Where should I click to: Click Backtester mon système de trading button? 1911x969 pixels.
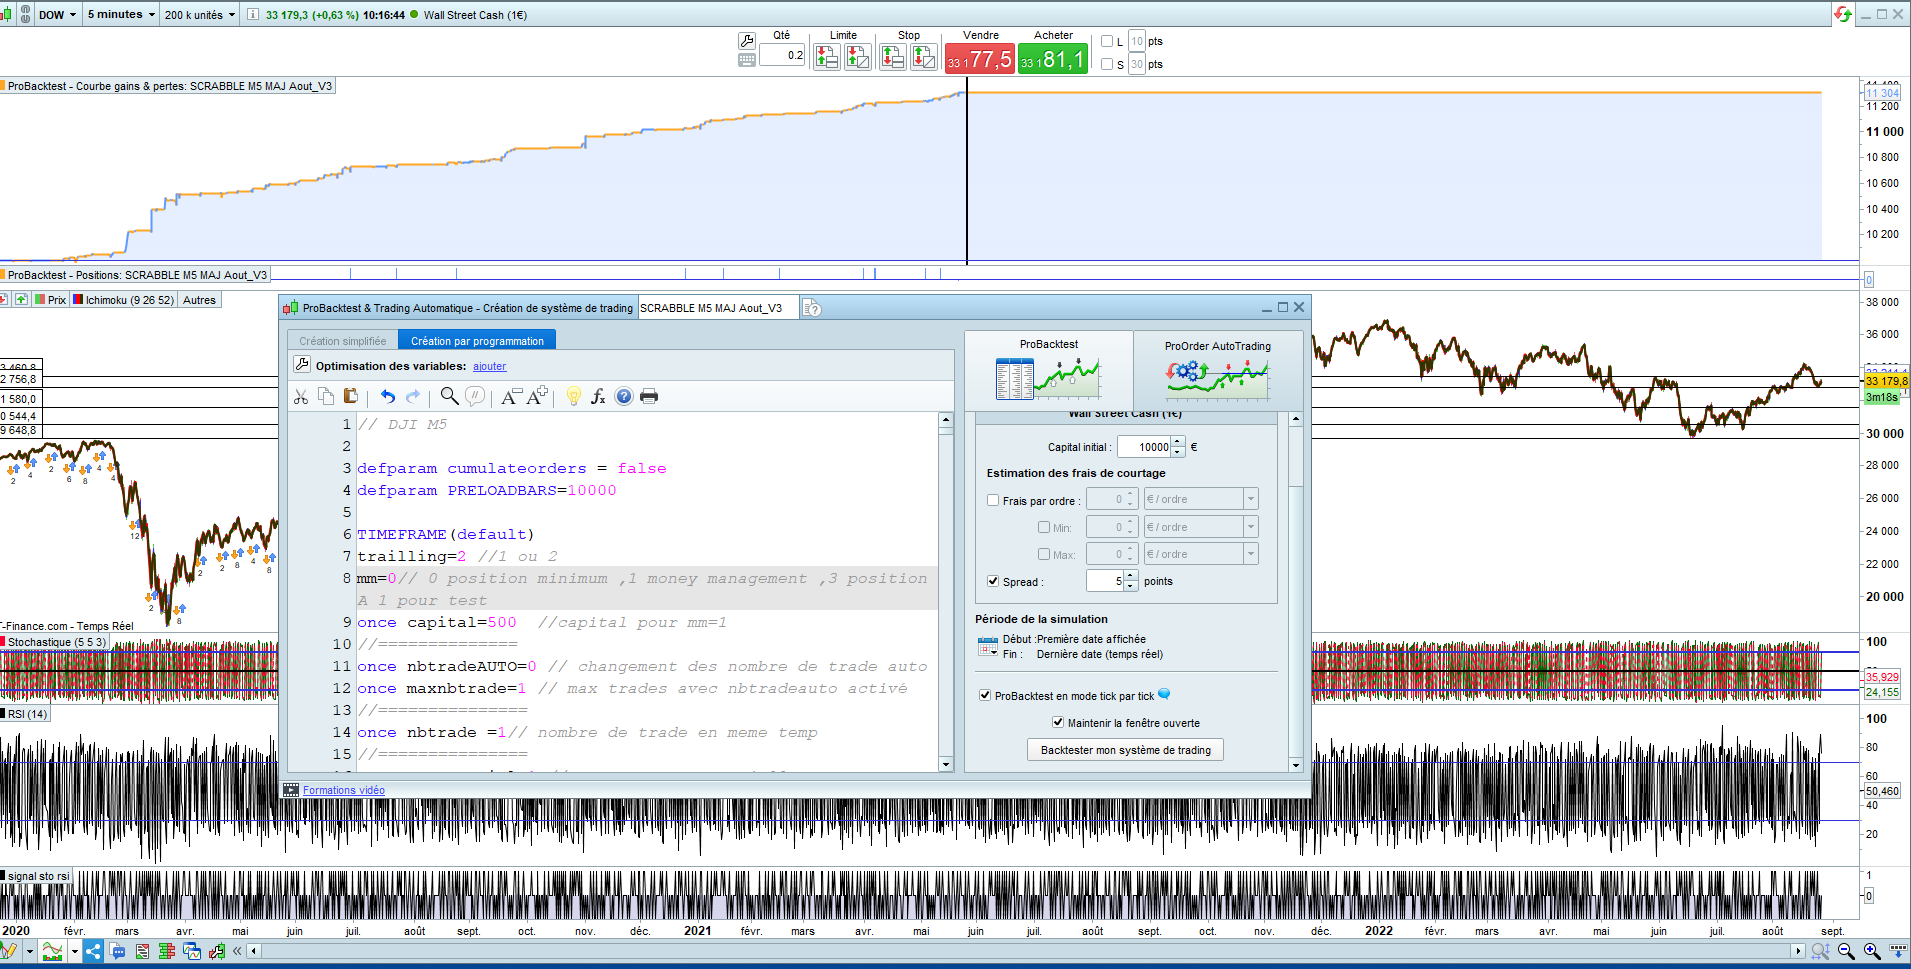[1125, 750]
